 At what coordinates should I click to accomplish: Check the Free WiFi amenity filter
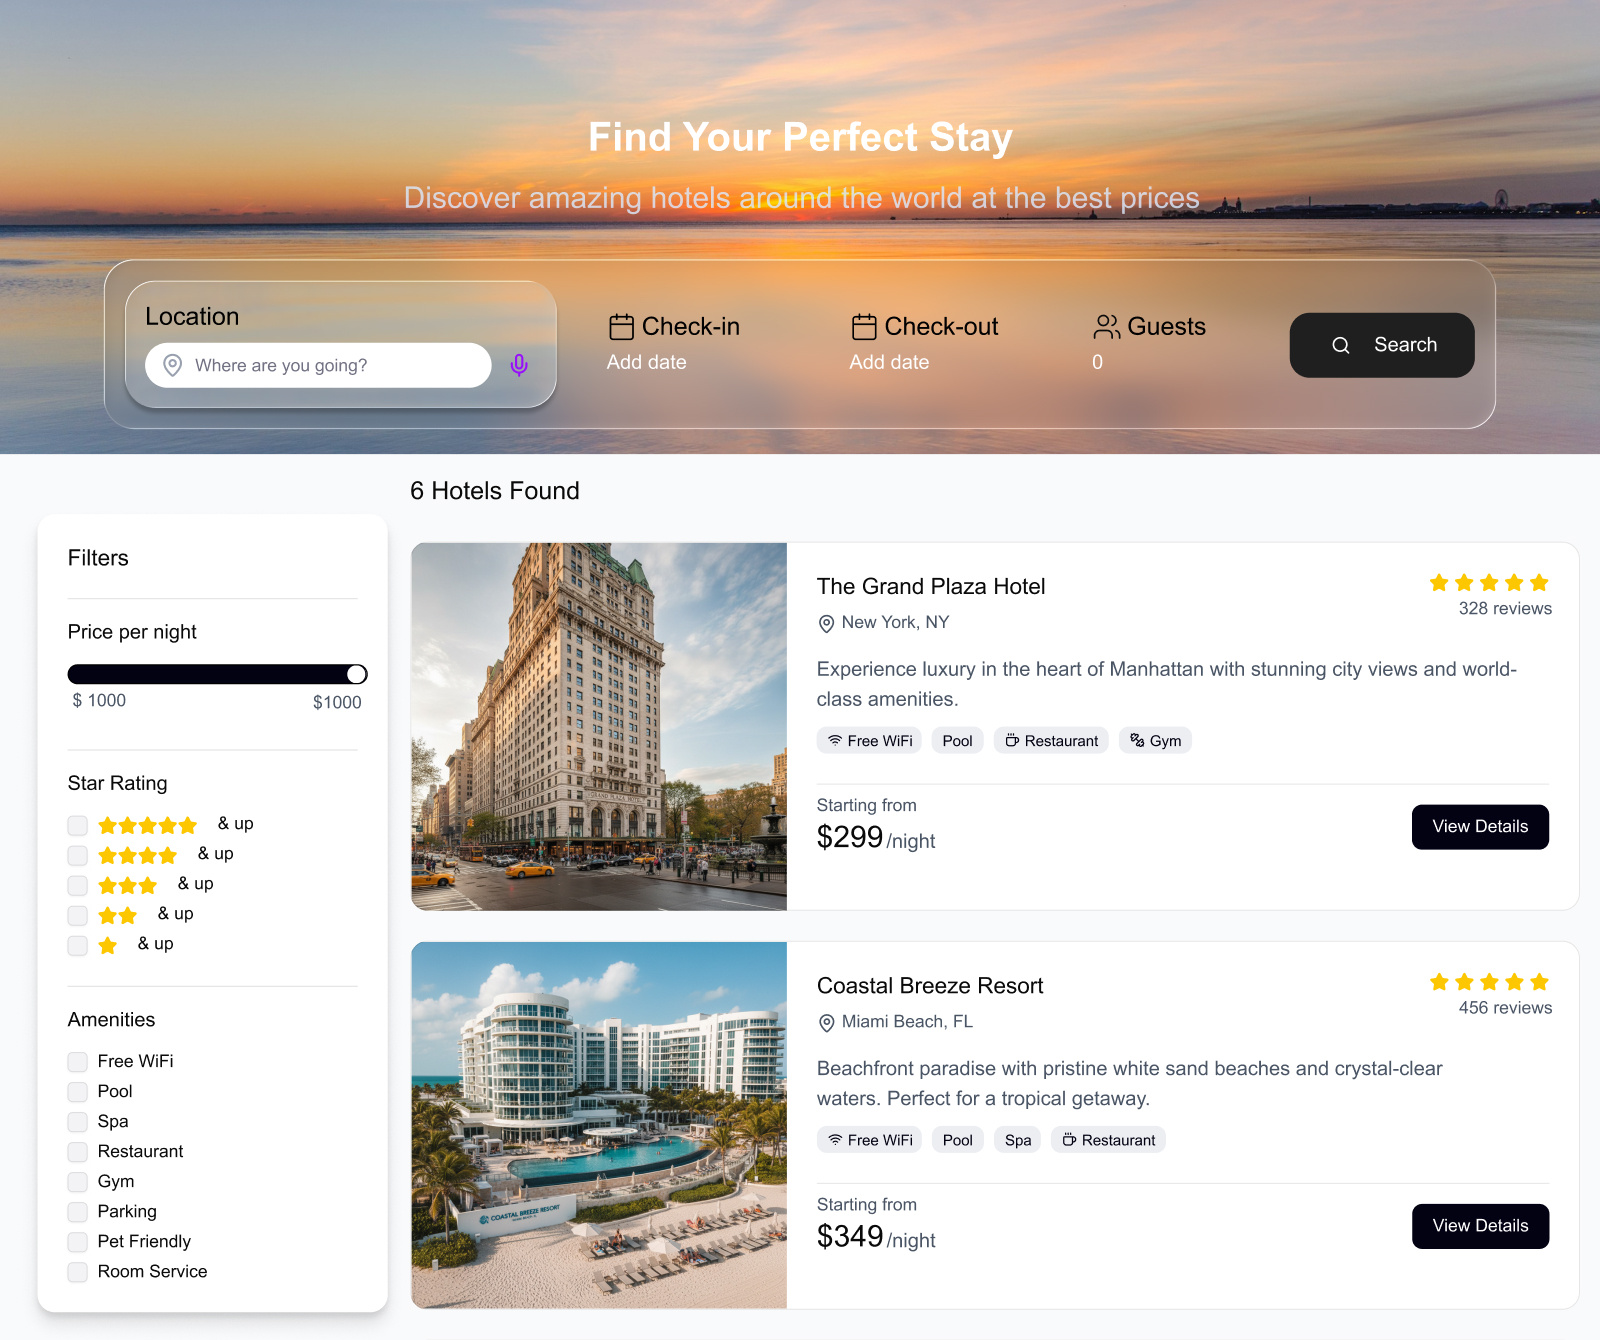(78, 1061)
